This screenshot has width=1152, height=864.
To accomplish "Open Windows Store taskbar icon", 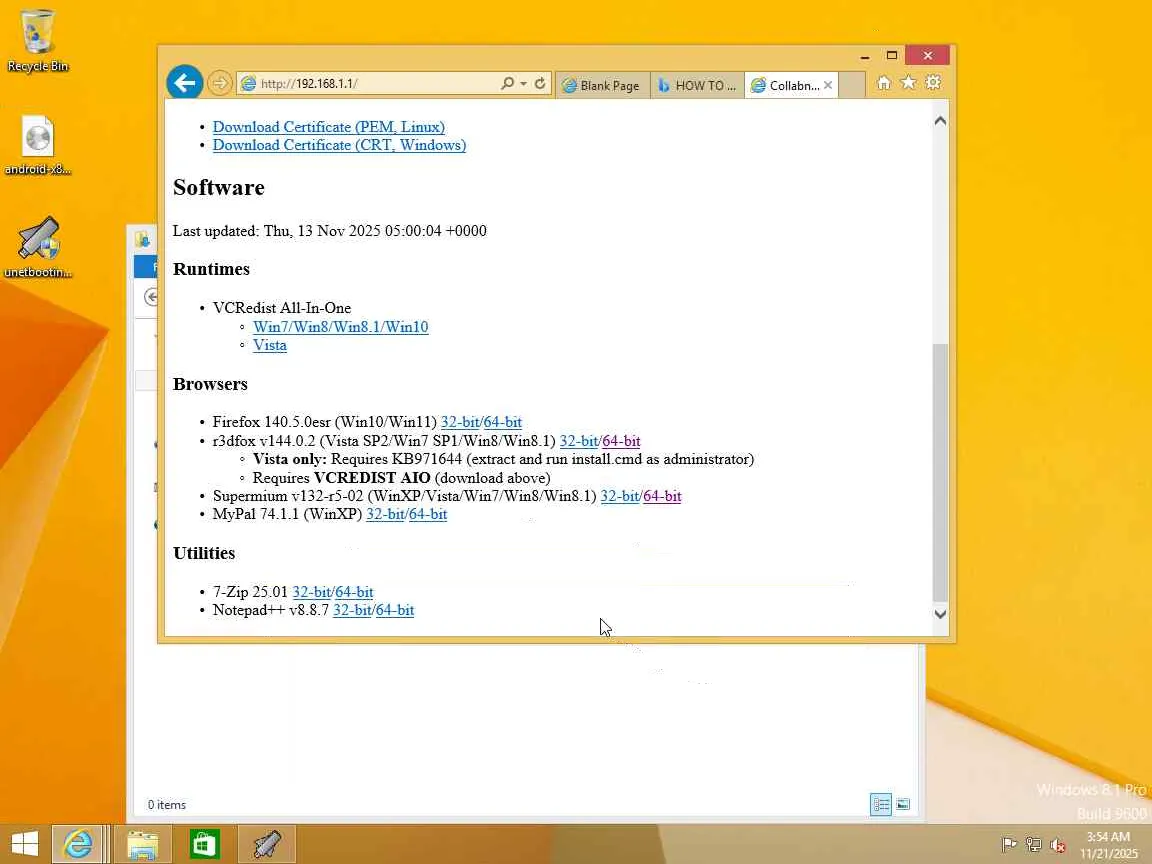I will pos(204,843).
